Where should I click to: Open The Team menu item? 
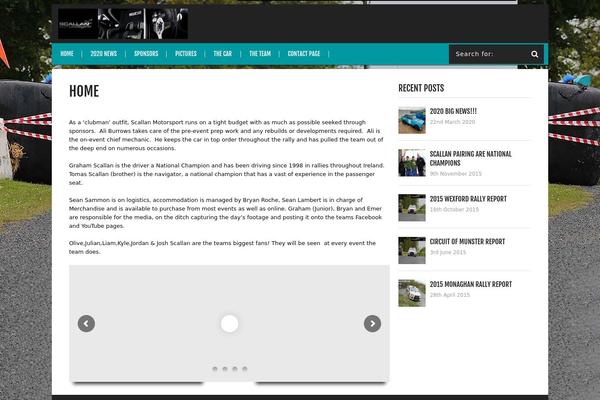tap(260, 54)
